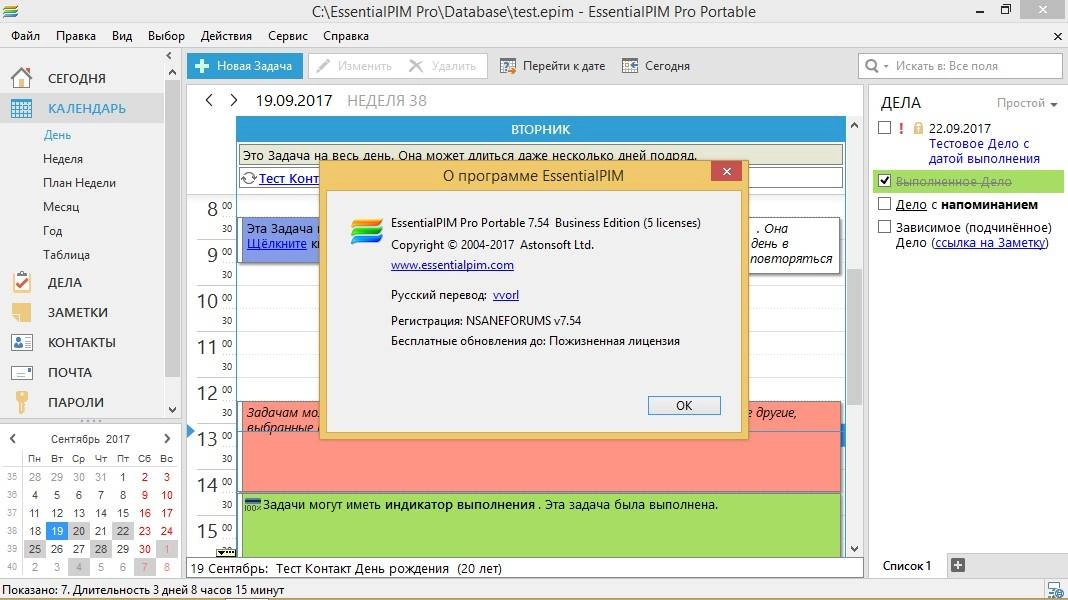Click calendar scroll down arrow
The height and width of the screenshot is (600, 1068).
854,549
